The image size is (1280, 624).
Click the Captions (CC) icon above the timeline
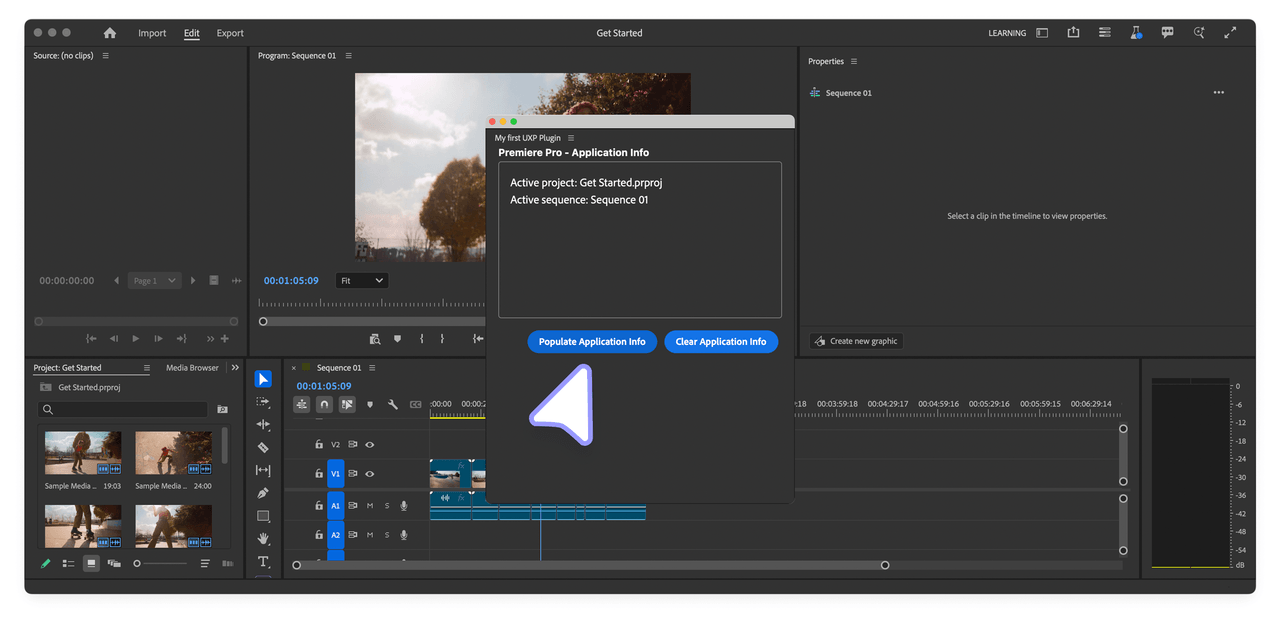coord(417,404)
